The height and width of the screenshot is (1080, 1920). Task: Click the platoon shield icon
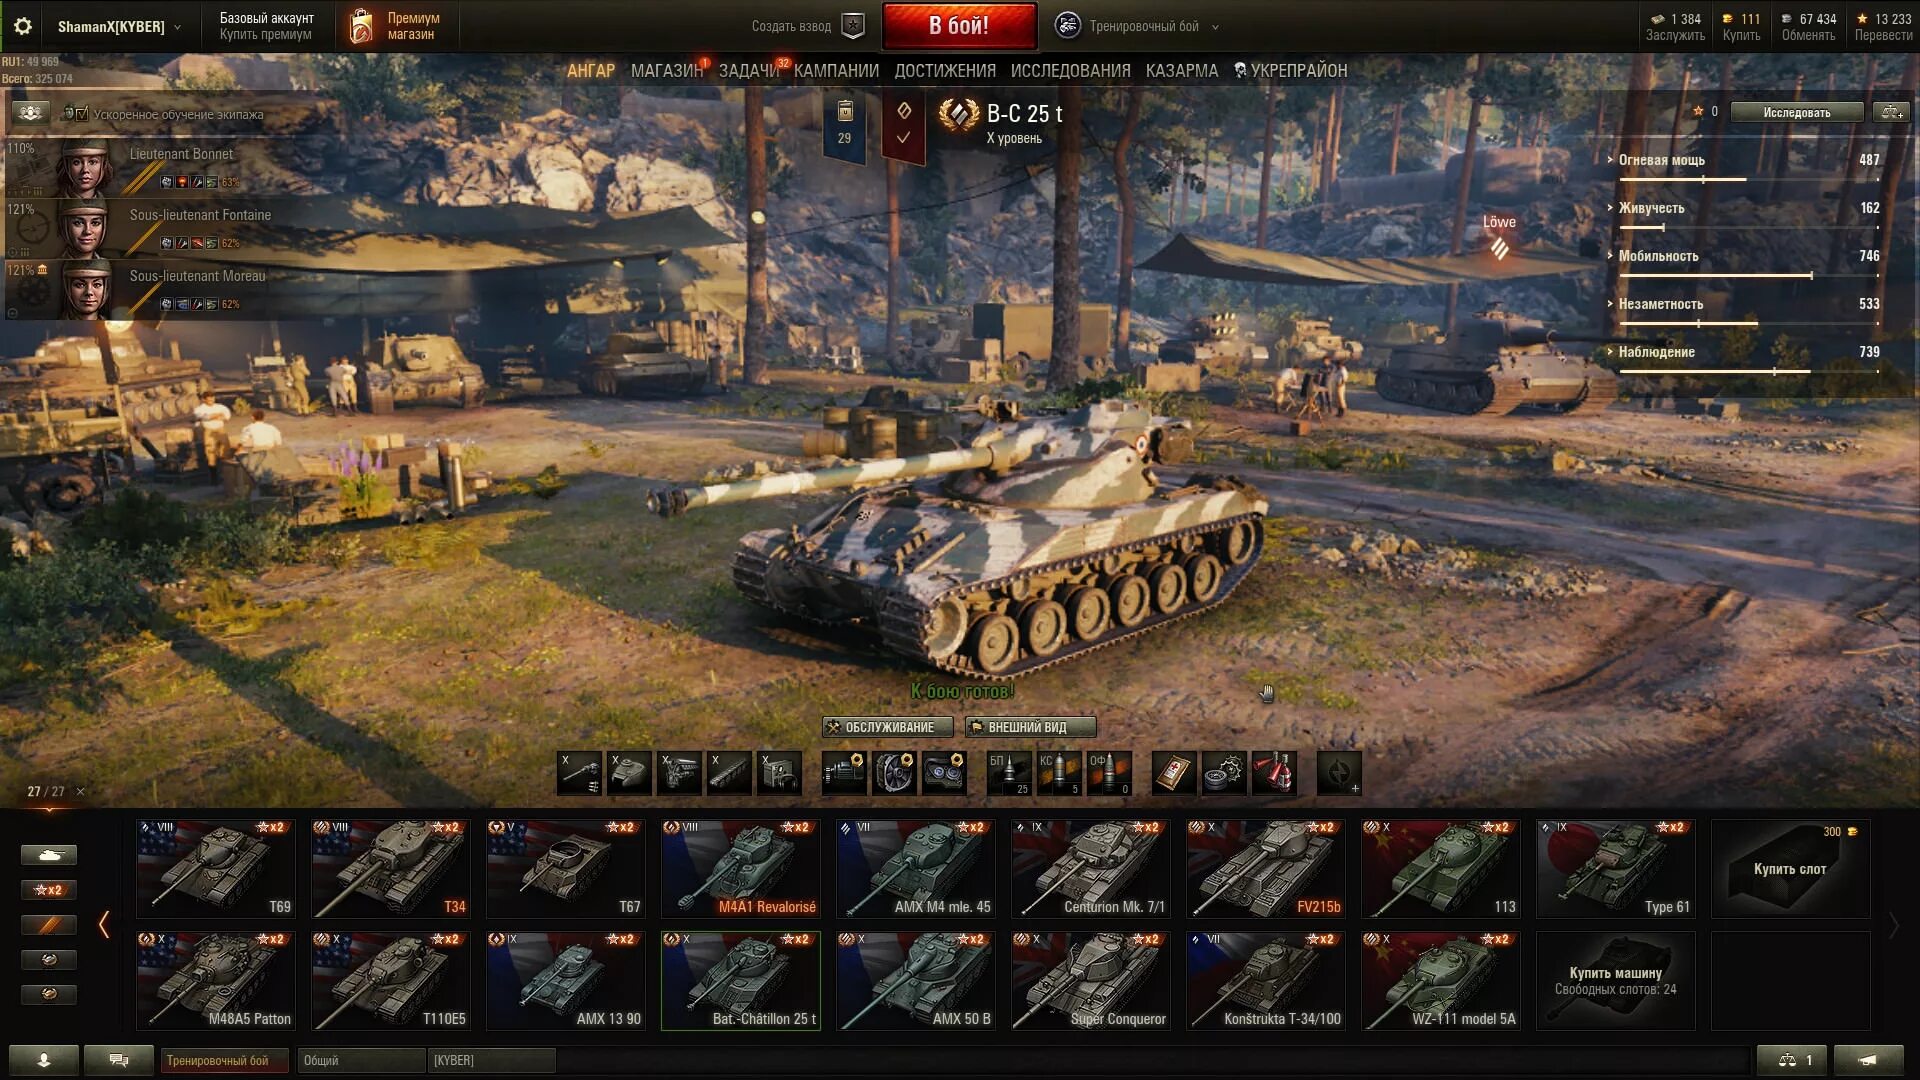point(853,27)
